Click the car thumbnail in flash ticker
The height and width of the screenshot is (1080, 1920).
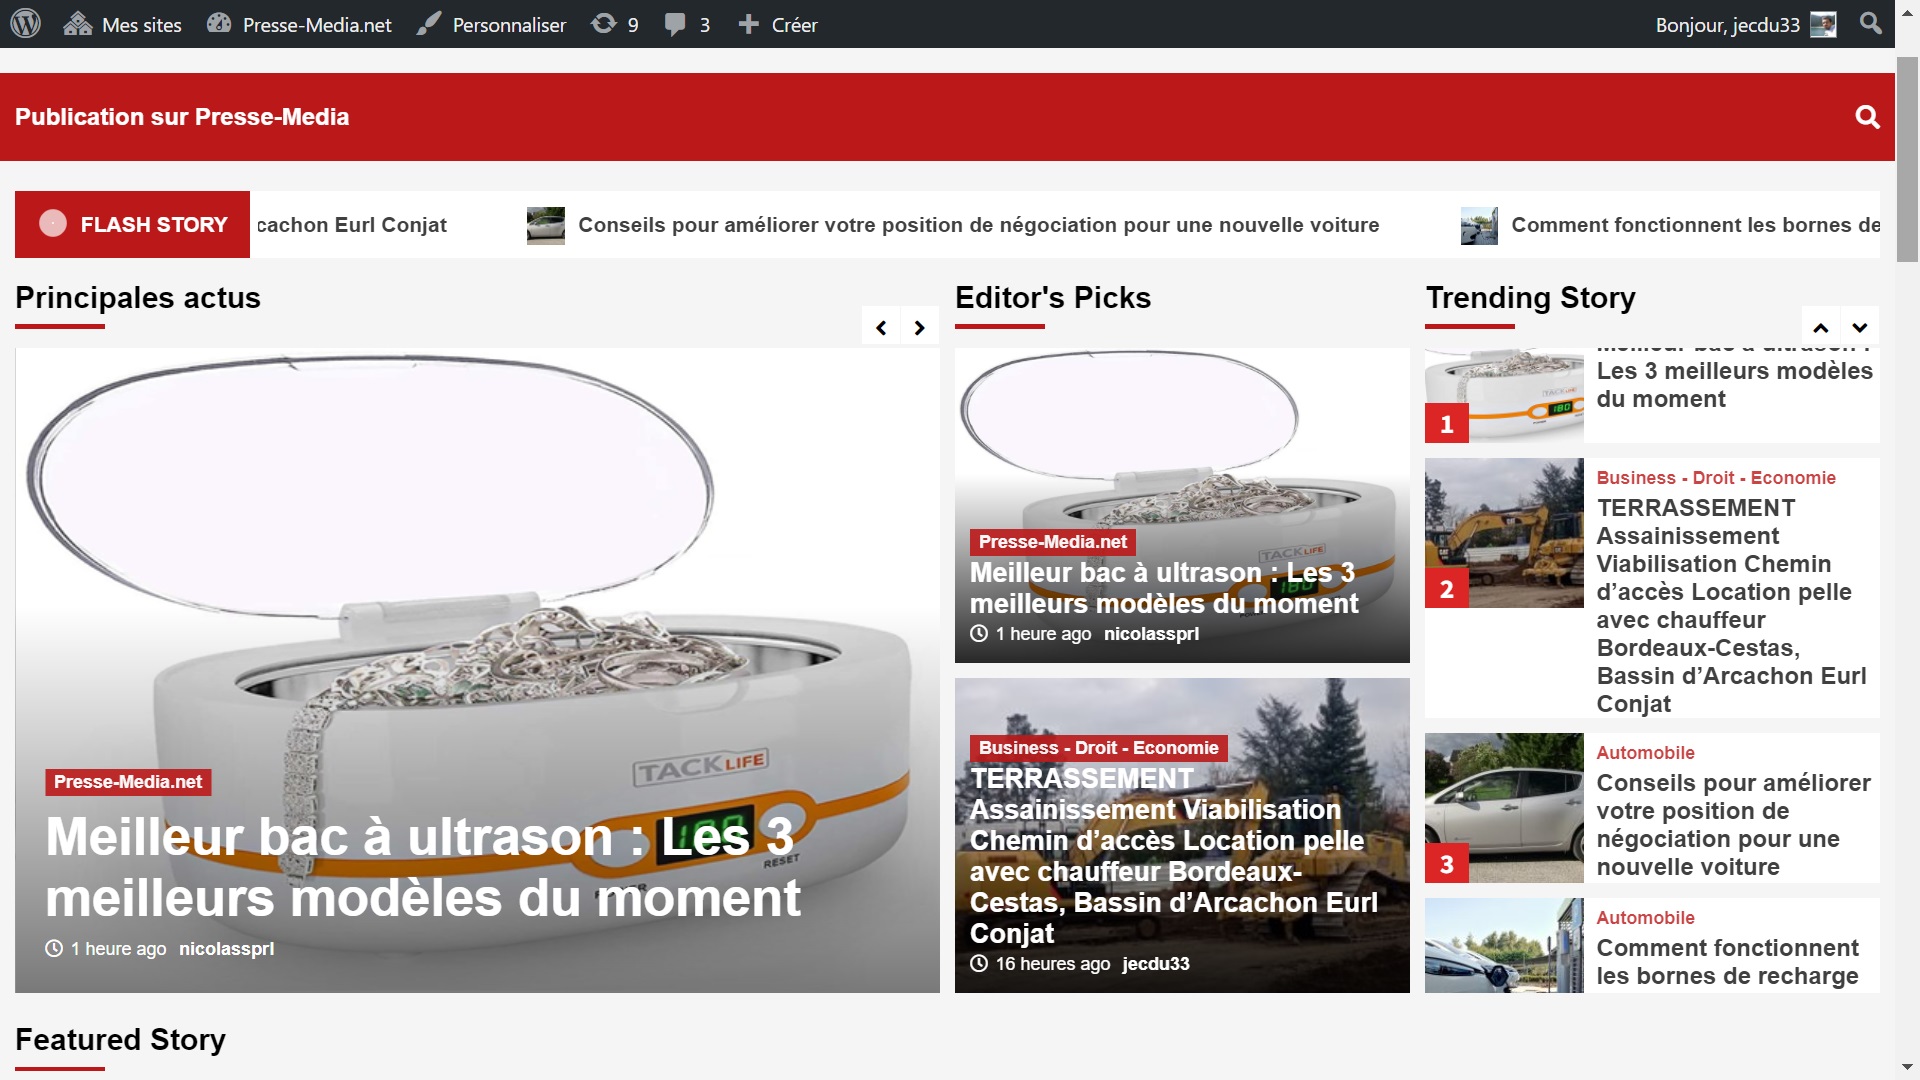point(546,225)
